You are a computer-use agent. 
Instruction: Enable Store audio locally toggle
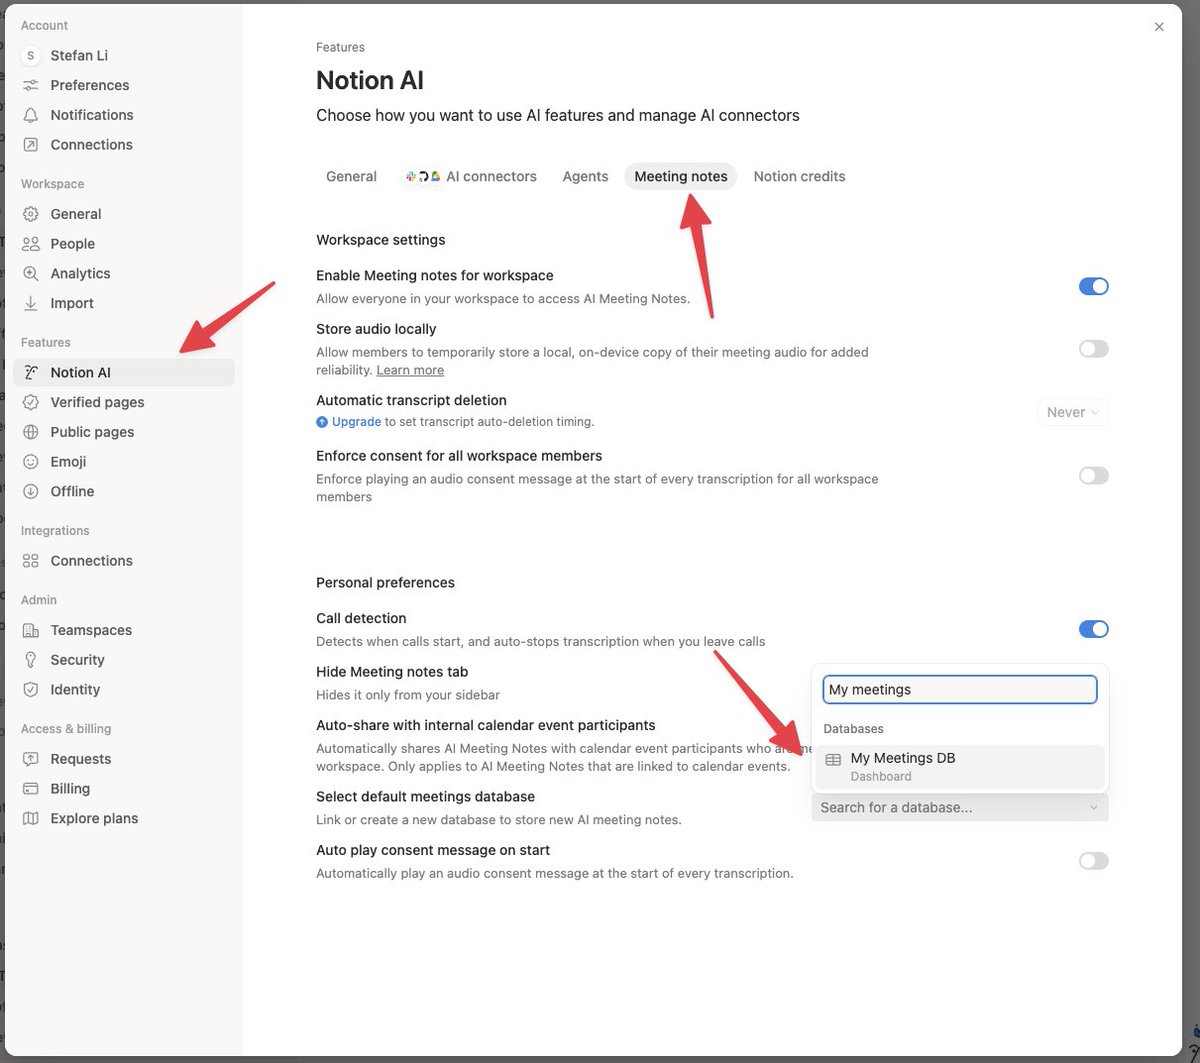(1094, 349)
